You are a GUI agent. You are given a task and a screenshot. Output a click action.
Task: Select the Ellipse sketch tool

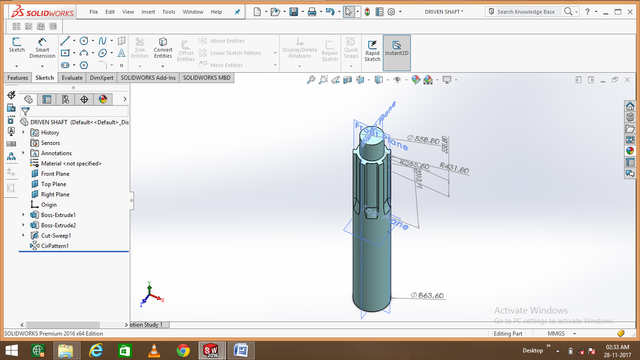tap(102, 53)
